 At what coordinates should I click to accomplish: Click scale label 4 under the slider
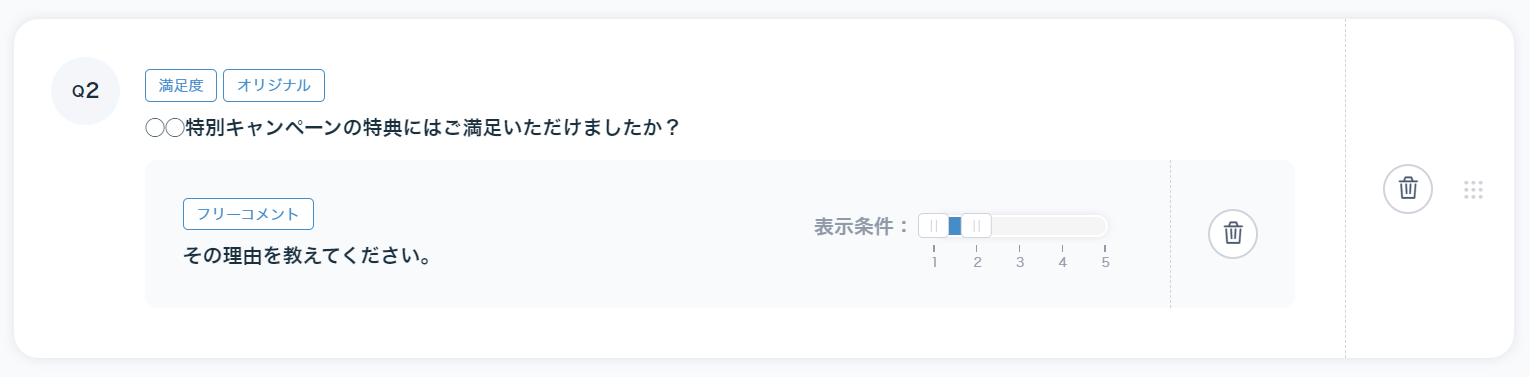(x=1063, y=263)
